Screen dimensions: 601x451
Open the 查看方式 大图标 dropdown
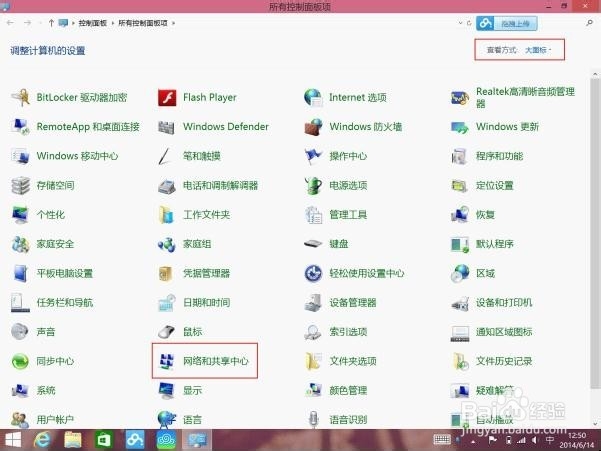pyautogui.click(x=538, y=50)
